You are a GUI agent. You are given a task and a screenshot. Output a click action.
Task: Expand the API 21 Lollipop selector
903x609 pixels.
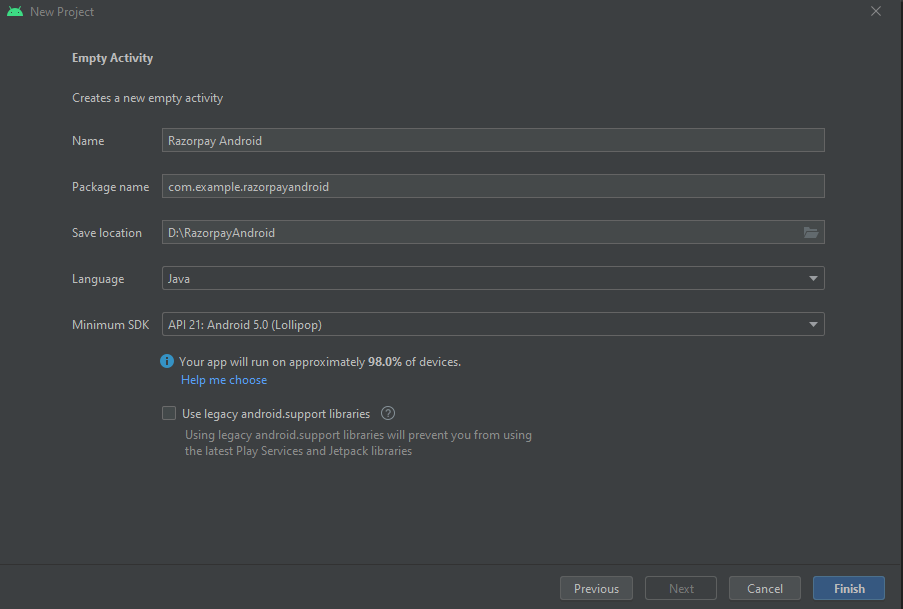[493, 324]
